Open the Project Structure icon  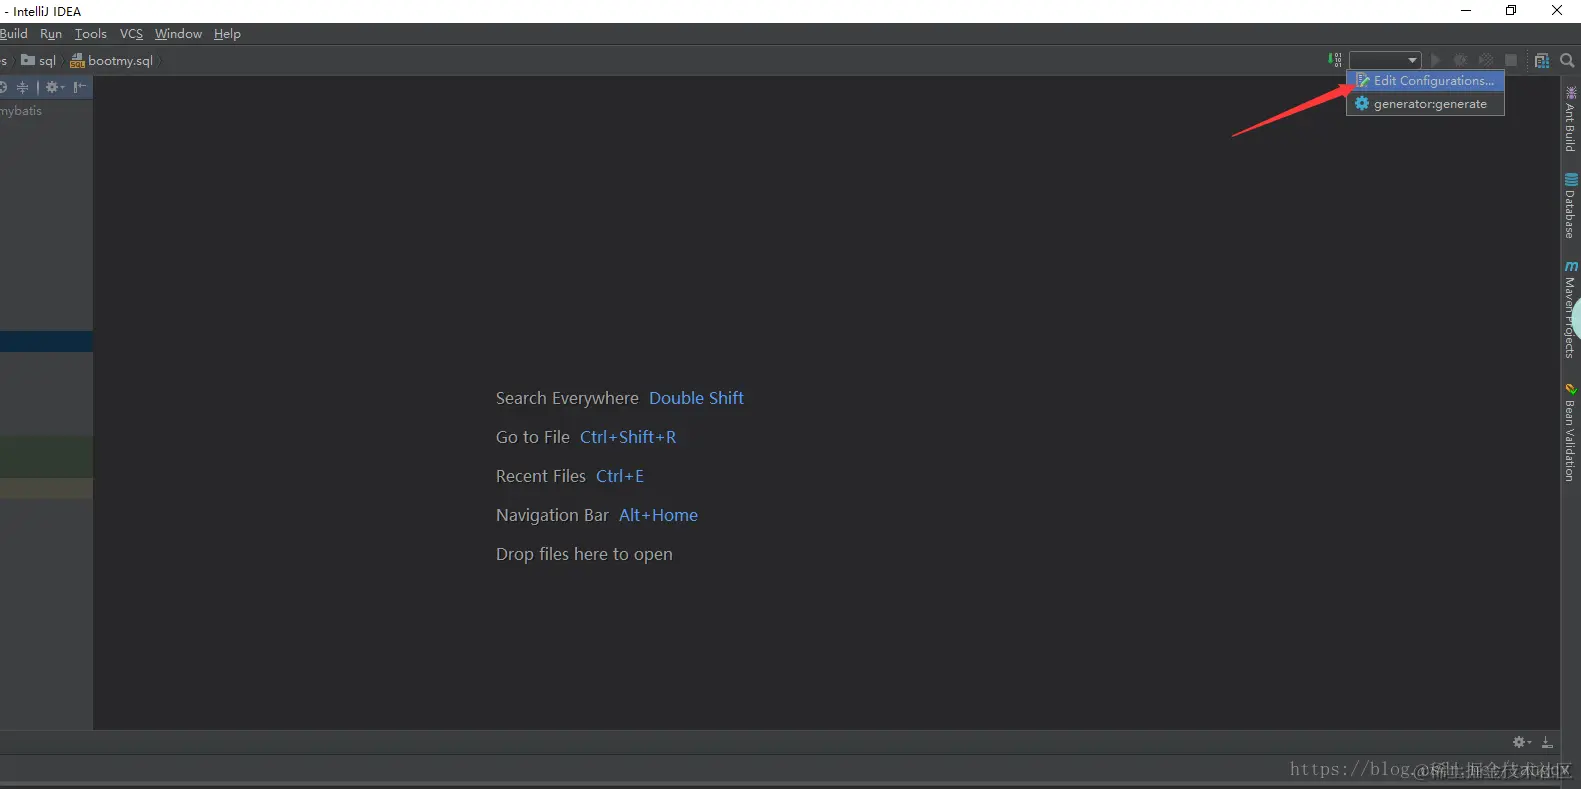click(x=1542, y=60)
